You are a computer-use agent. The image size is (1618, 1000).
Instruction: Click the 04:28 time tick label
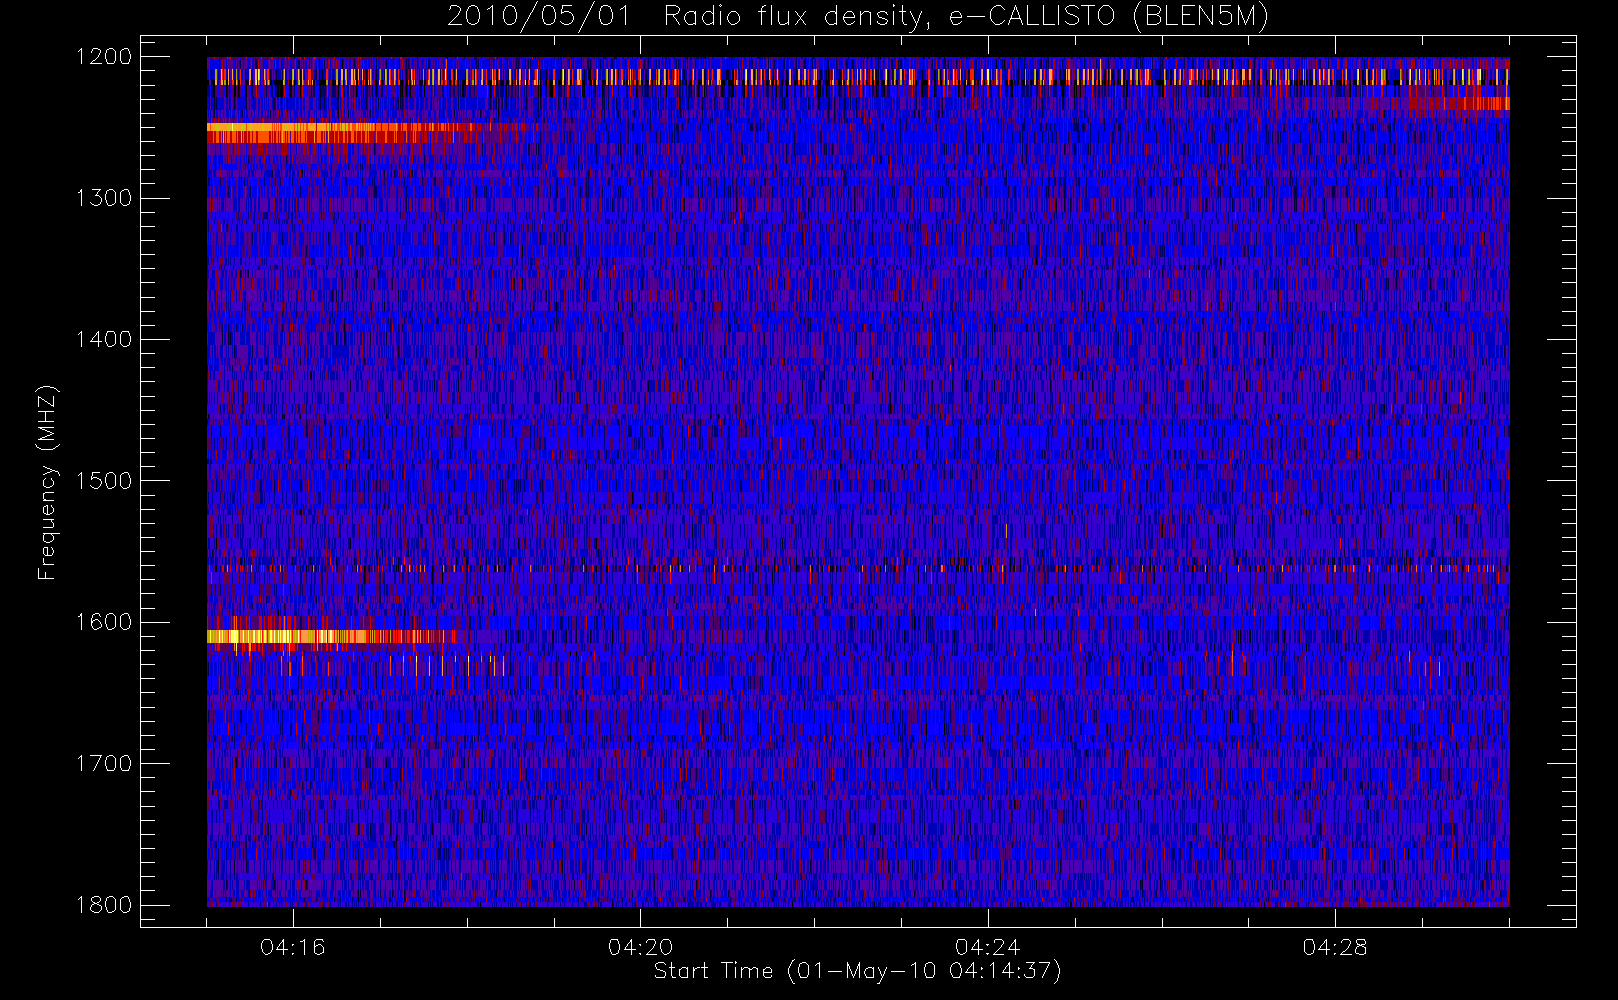1335,947
